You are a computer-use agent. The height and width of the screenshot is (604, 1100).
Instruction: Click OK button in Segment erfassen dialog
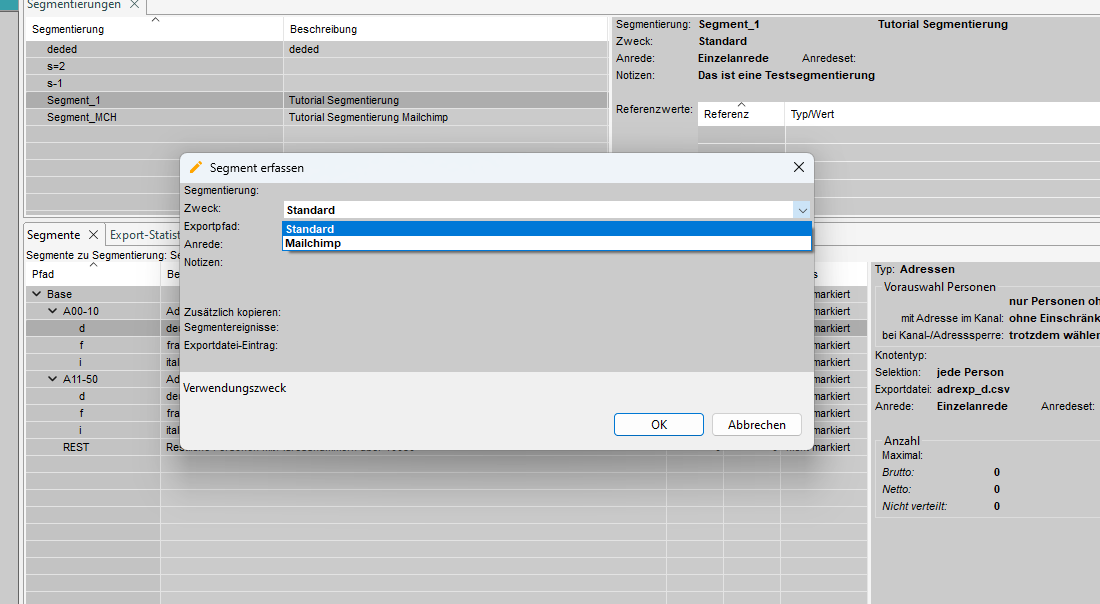pyautogui.click(x=658, y=425)
